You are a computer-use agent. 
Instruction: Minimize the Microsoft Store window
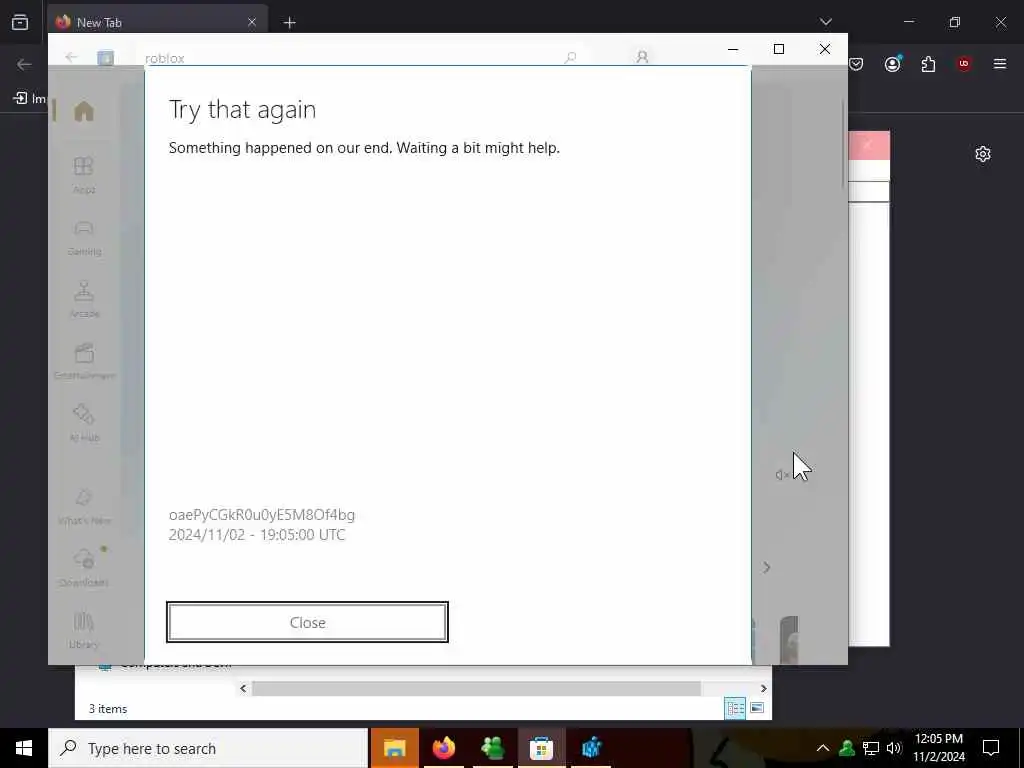pos(733,49)
